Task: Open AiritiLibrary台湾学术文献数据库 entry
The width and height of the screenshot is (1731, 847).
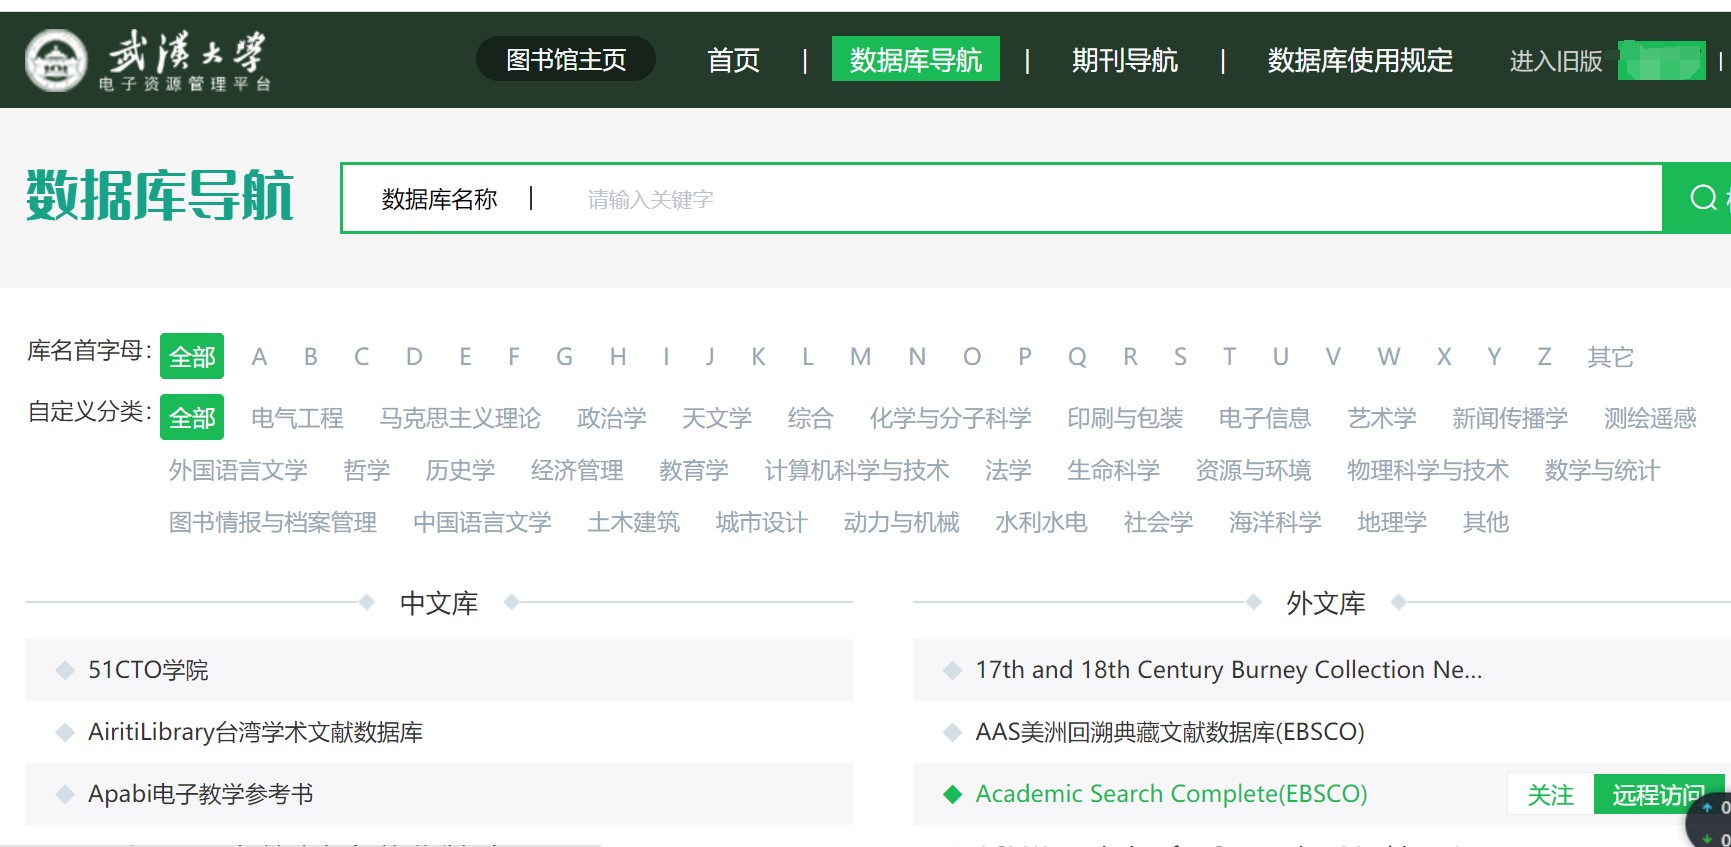Action: click(255, 732)
